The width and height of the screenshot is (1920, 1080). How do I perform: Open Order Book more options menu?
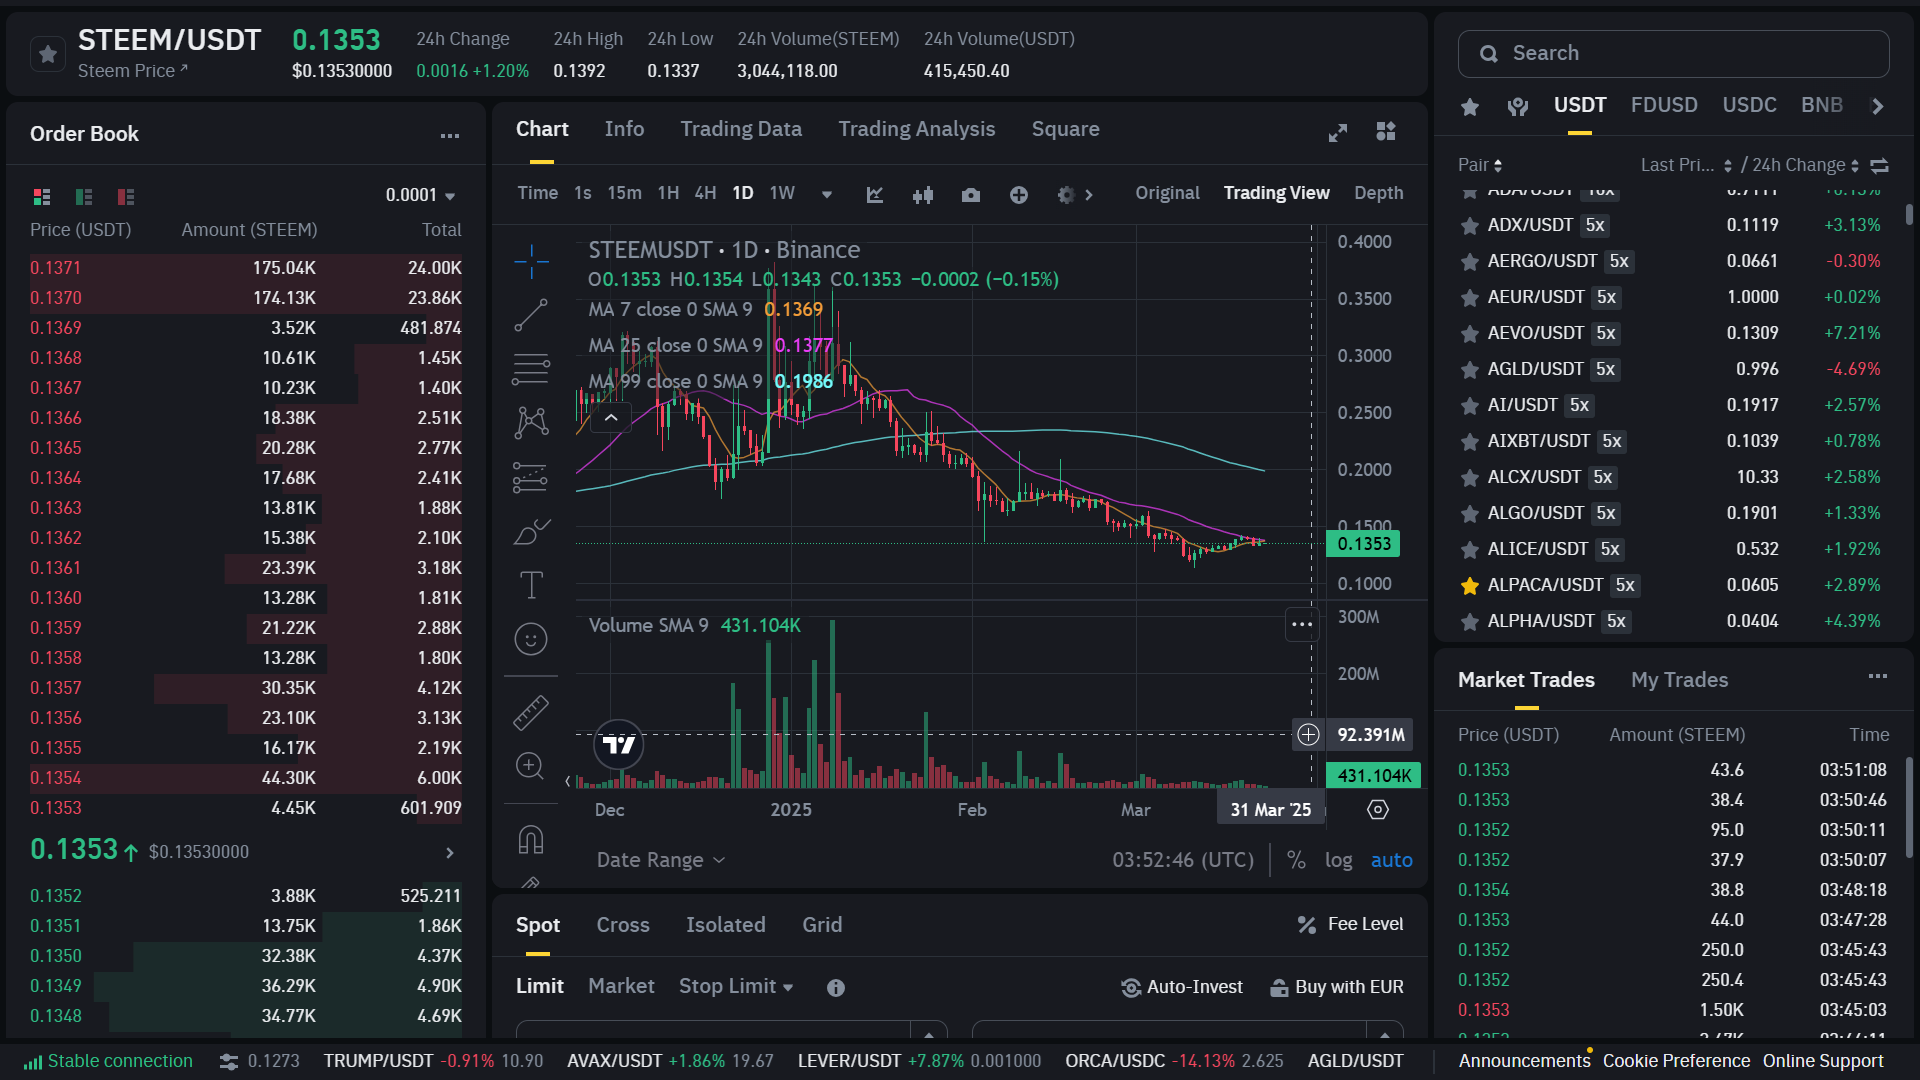pos(450,135)
